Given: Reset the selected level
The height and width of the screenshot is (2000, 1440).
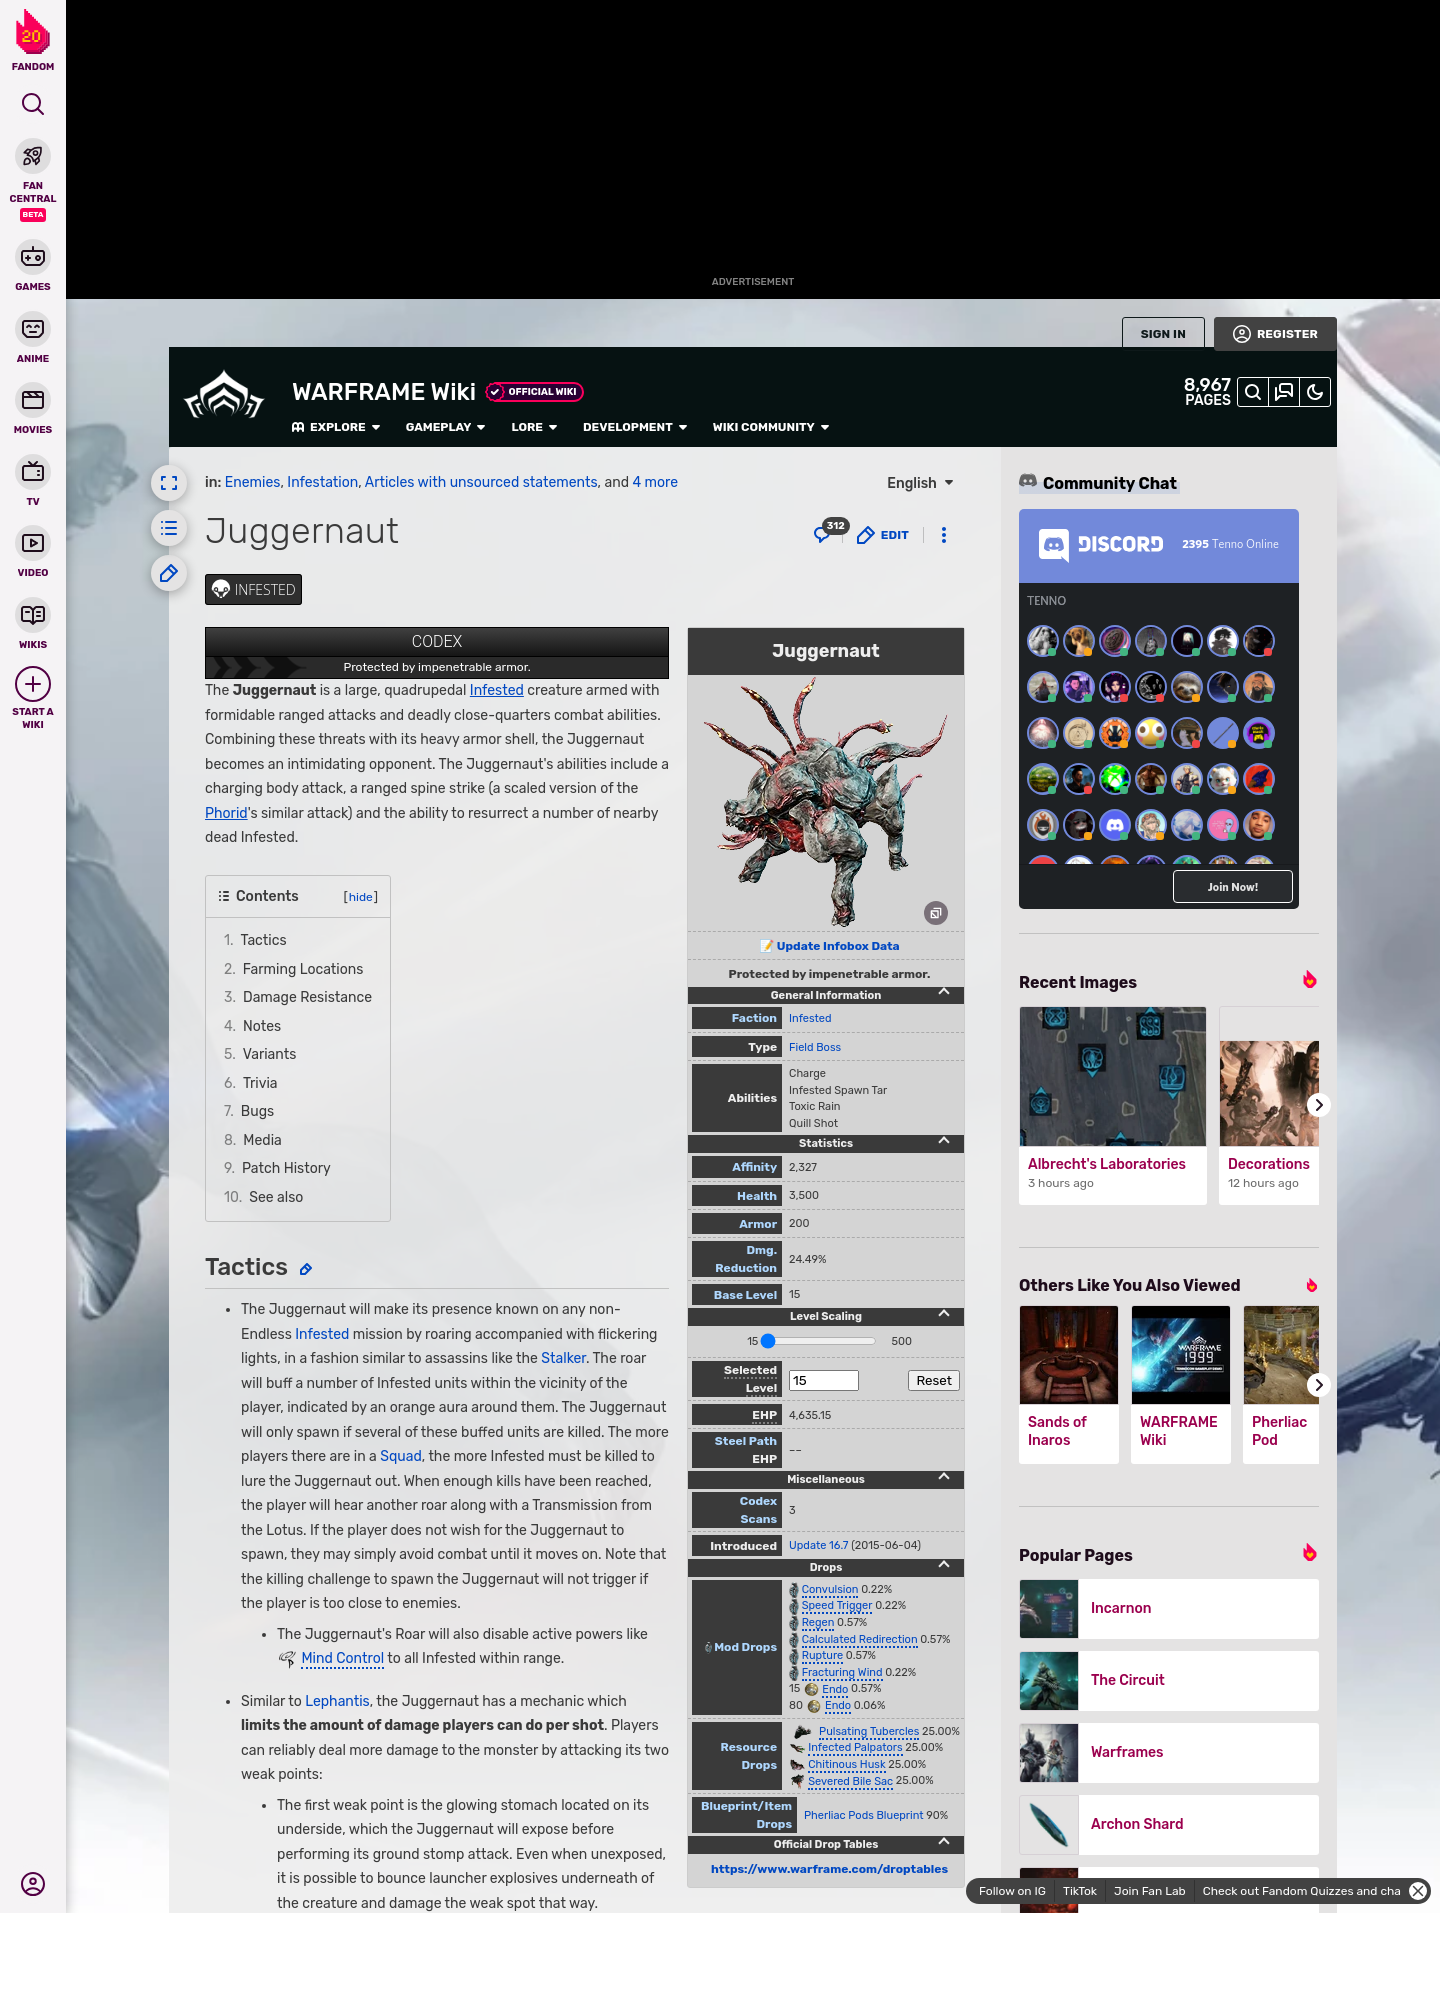Looking at the screenshot, I should click(x=934, y=1381).
